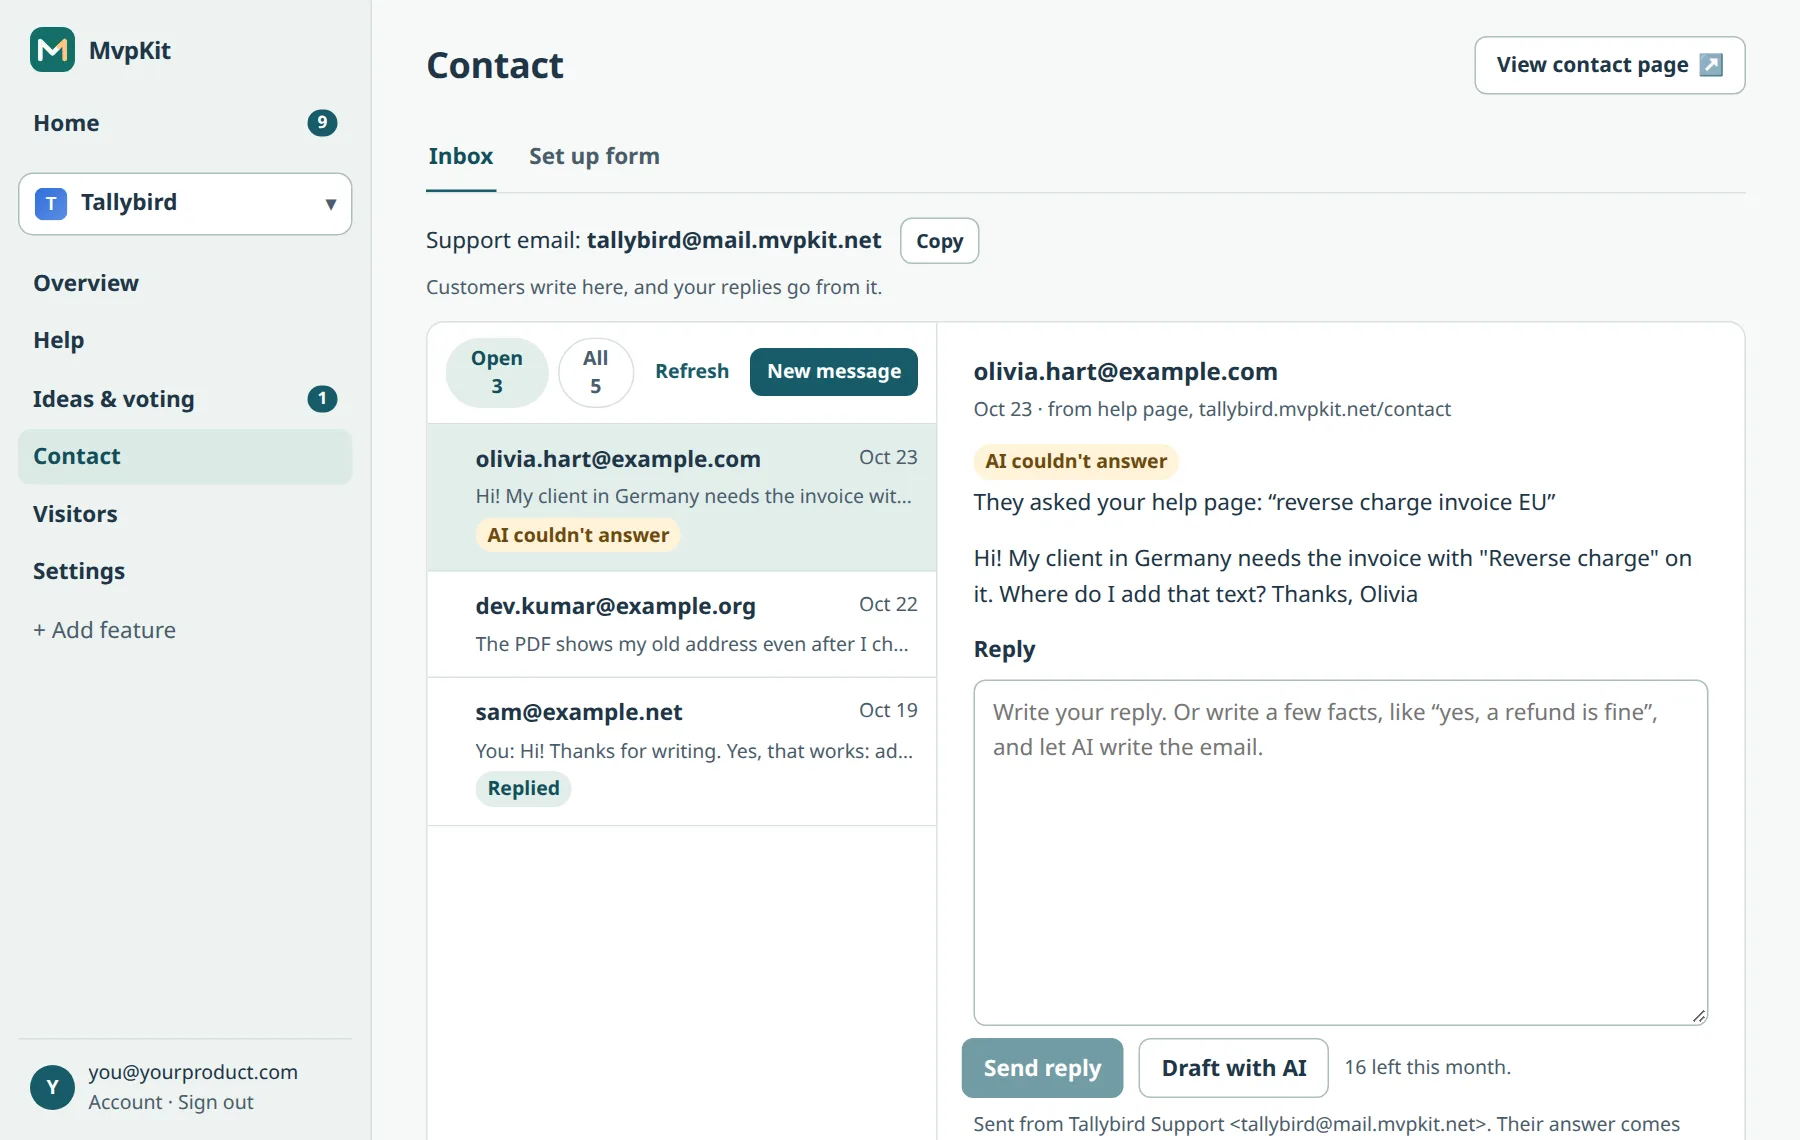Click the Sign out link
Viewport: 1800px width, 1140px height.
coord(216,1102)
